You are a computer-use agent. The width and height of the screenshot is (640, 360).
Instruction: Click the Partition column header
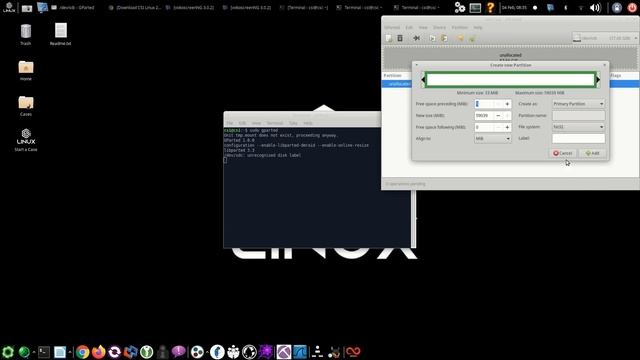coord(393,76)
